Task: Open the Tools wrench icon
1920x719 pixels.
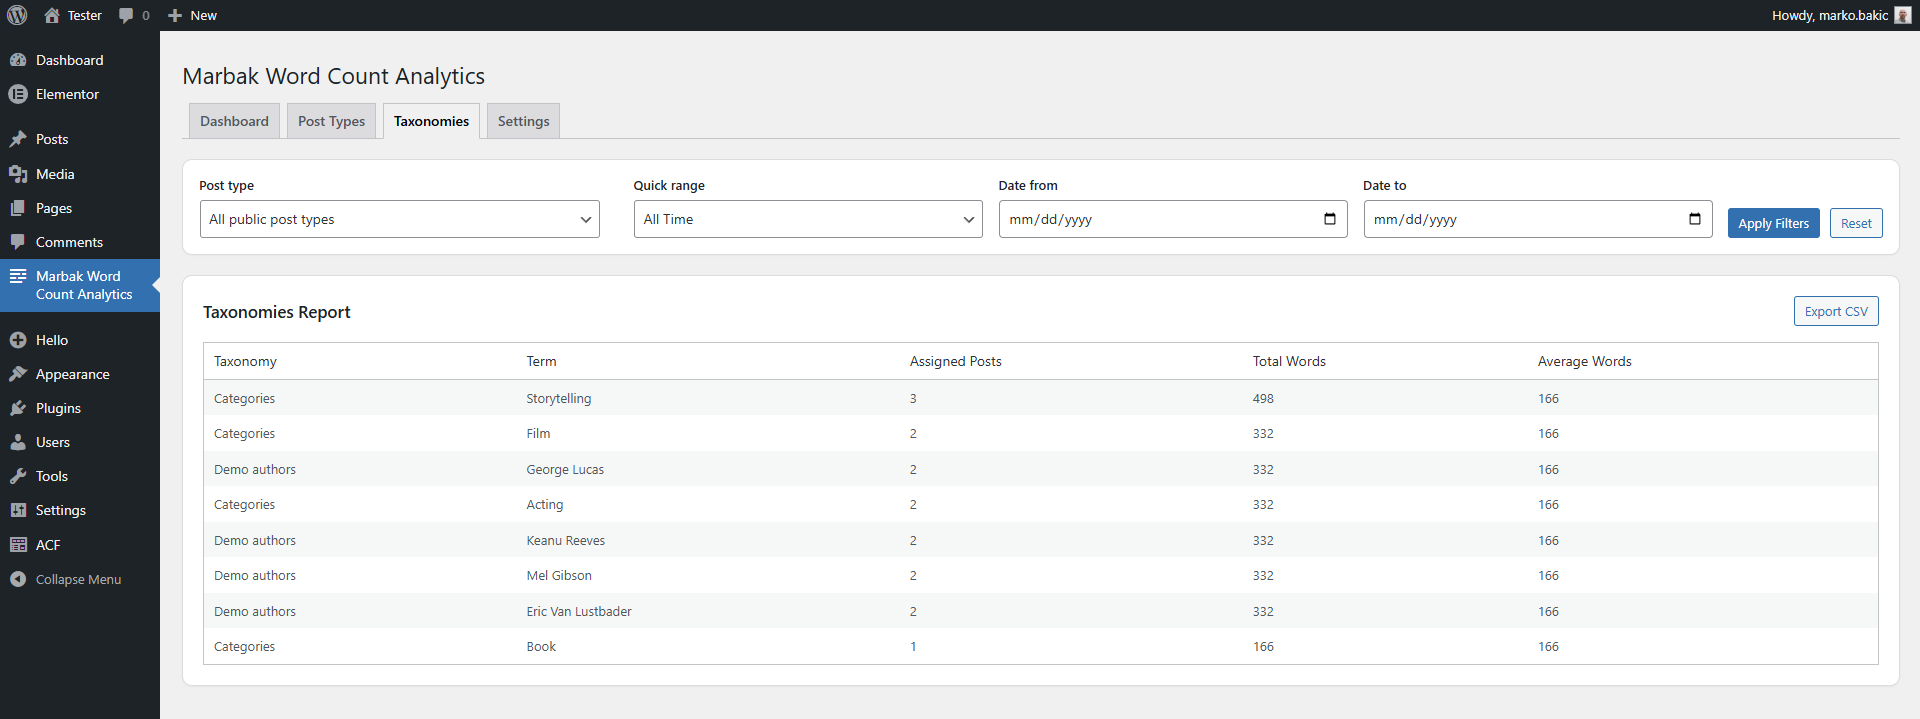Action: click(18, 476)
